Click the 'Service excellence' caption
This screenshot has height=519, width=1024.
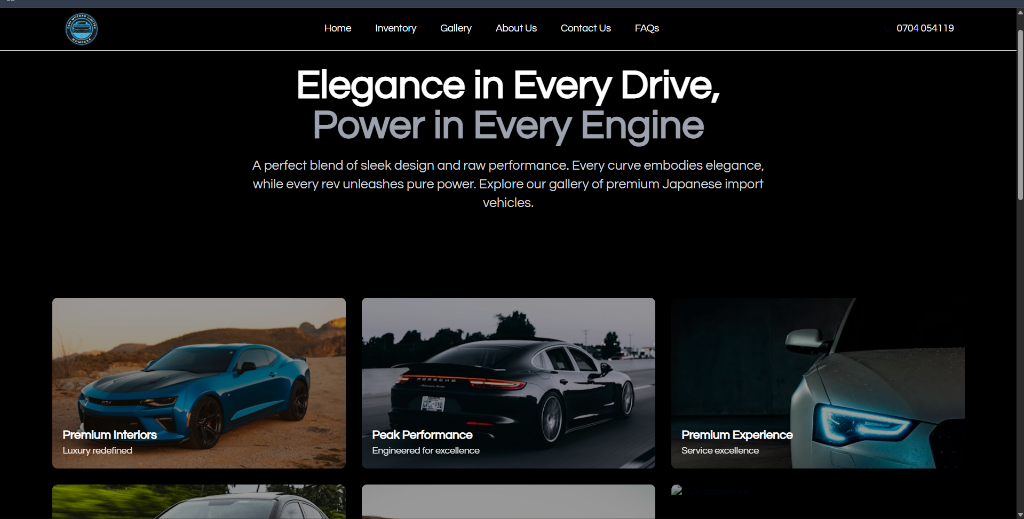720,450
